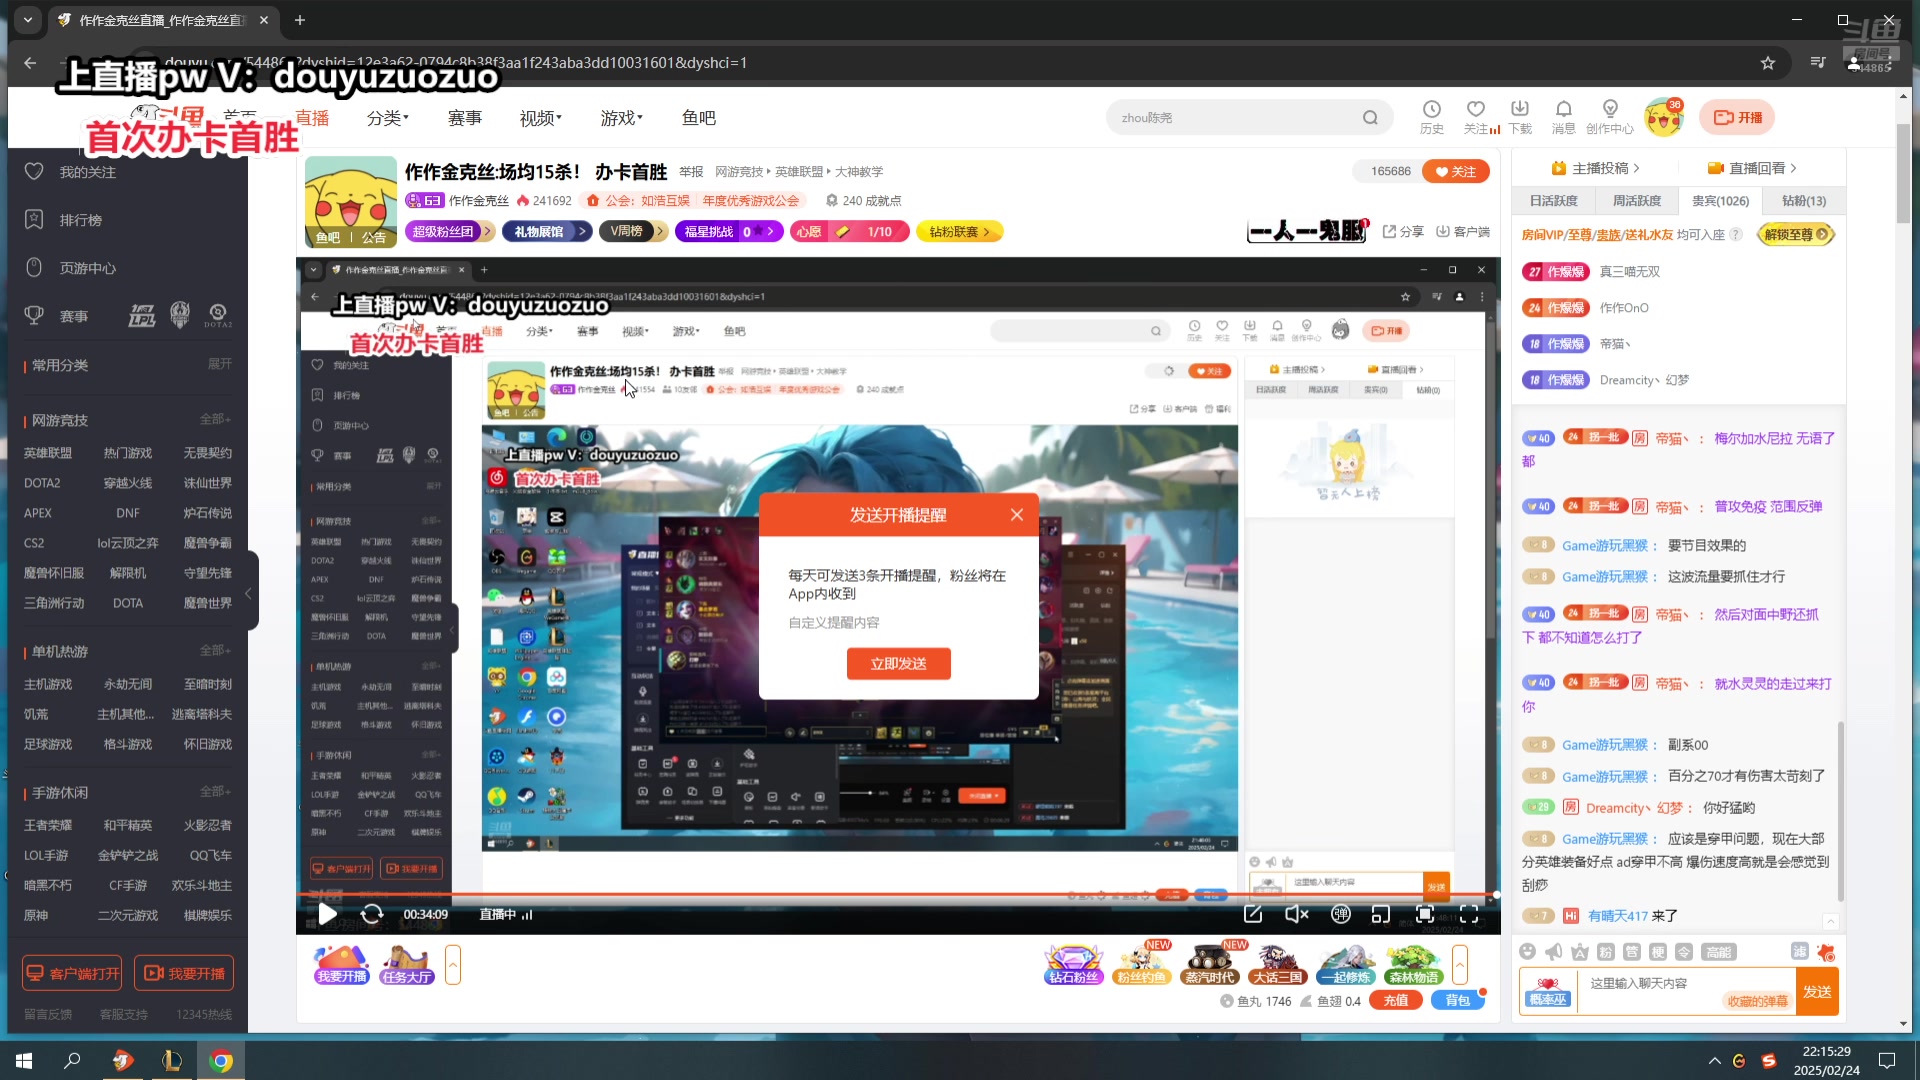Collapse the left sidebar arrow
This screenshot has height=1080, width=1920.
[x=250, y=592]
